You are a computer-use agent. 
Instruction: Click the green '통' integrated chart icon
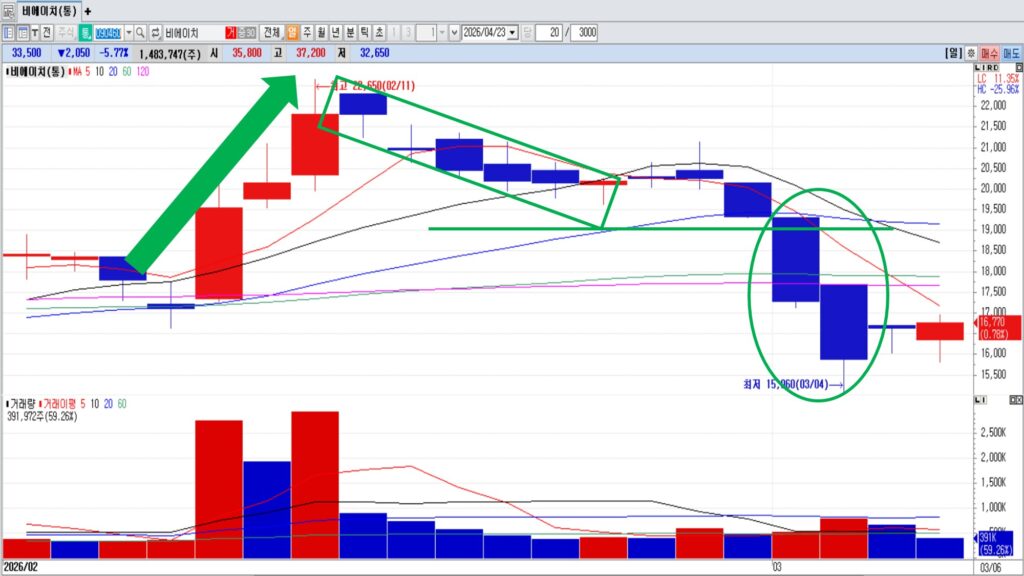pyautogui.click(x=86, y=32)
